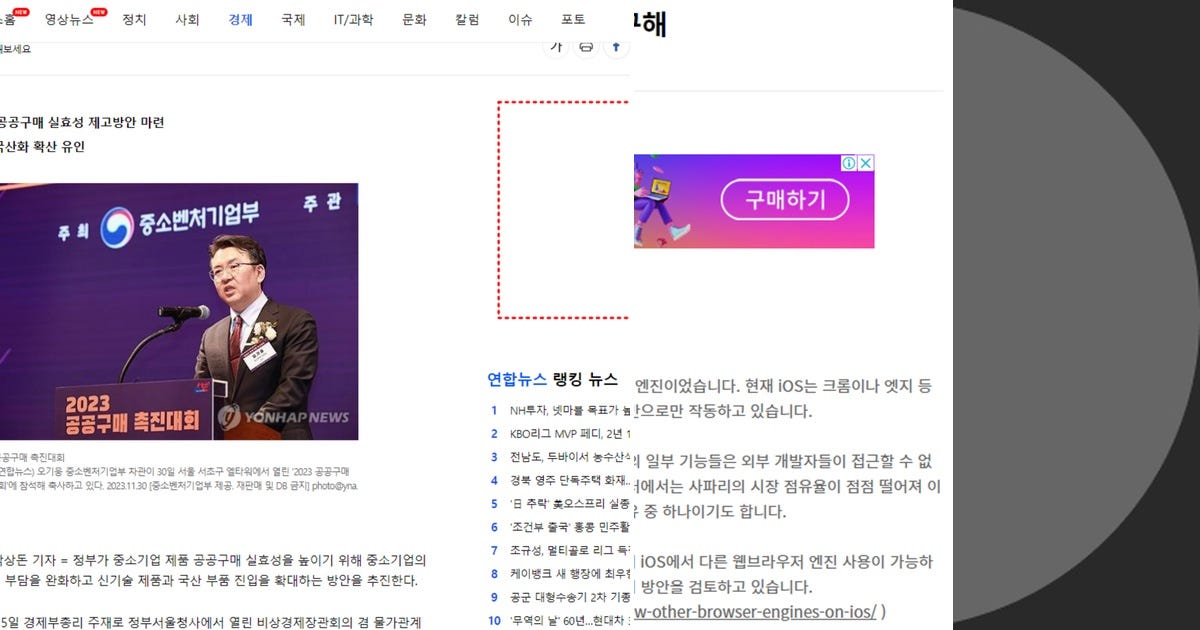This screenshot has width=1200, height=630.
Task: Open the 포토 section tab
Action: tap(571, 20)
